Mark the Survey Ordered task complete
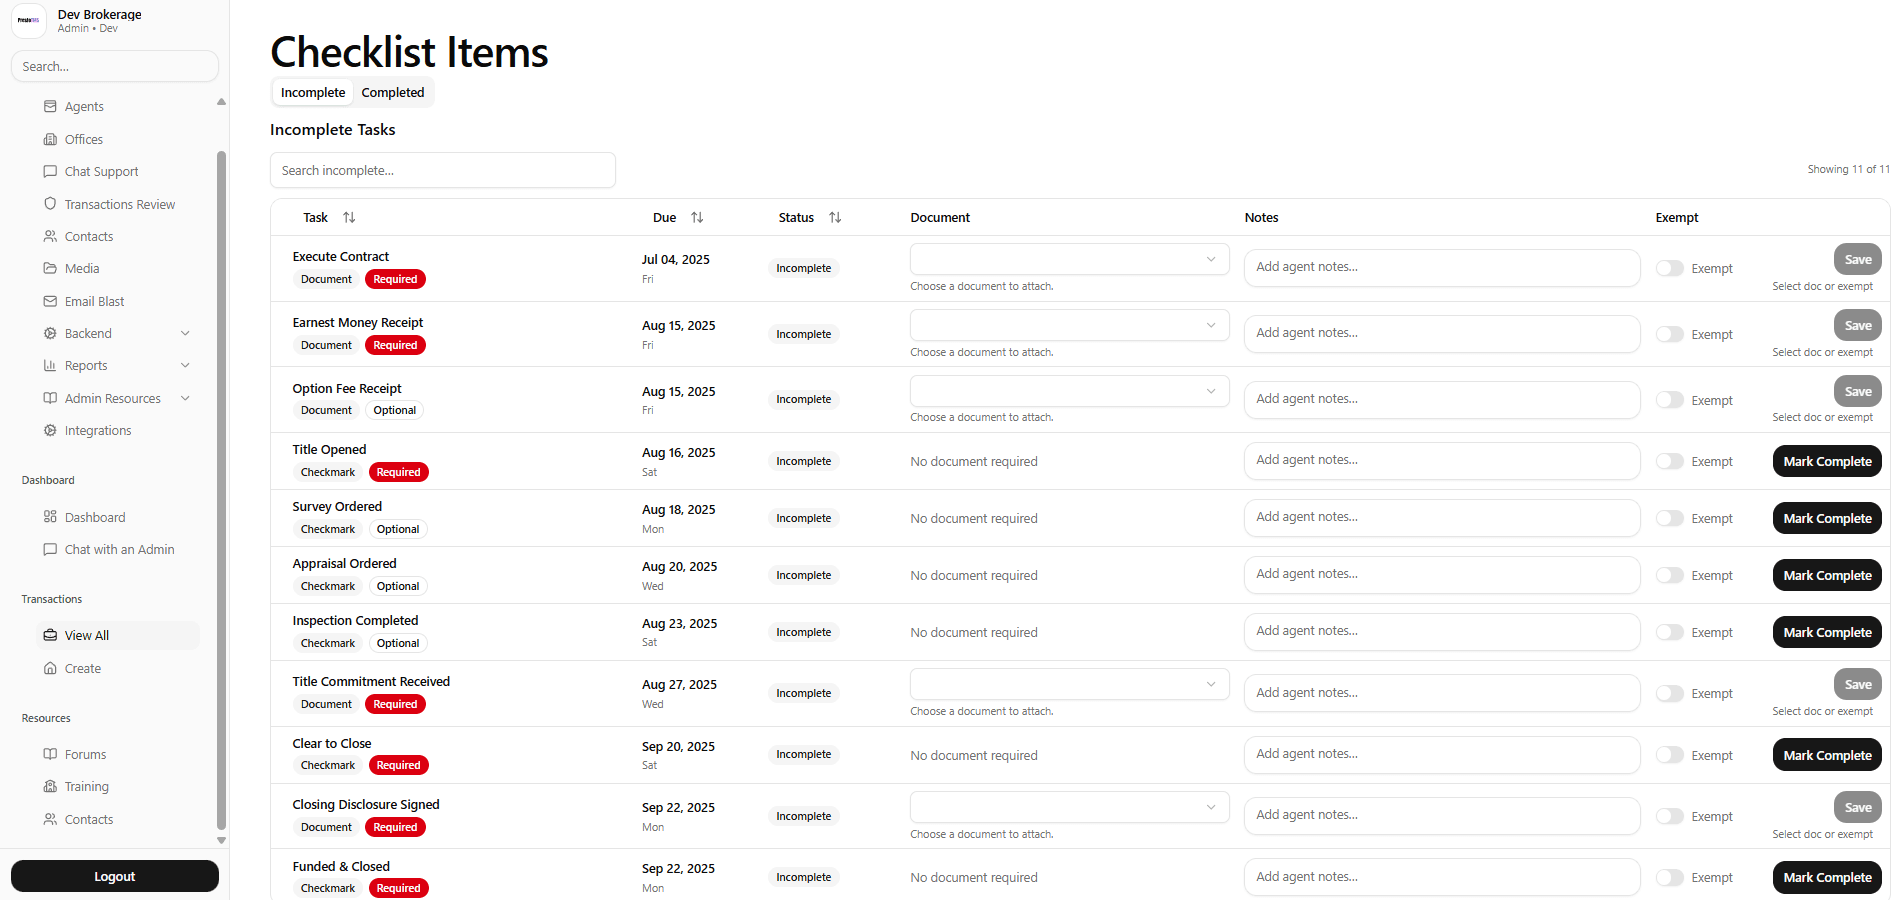The height and width of the screenshot is (900, 1894). (x=1826, y=518)
